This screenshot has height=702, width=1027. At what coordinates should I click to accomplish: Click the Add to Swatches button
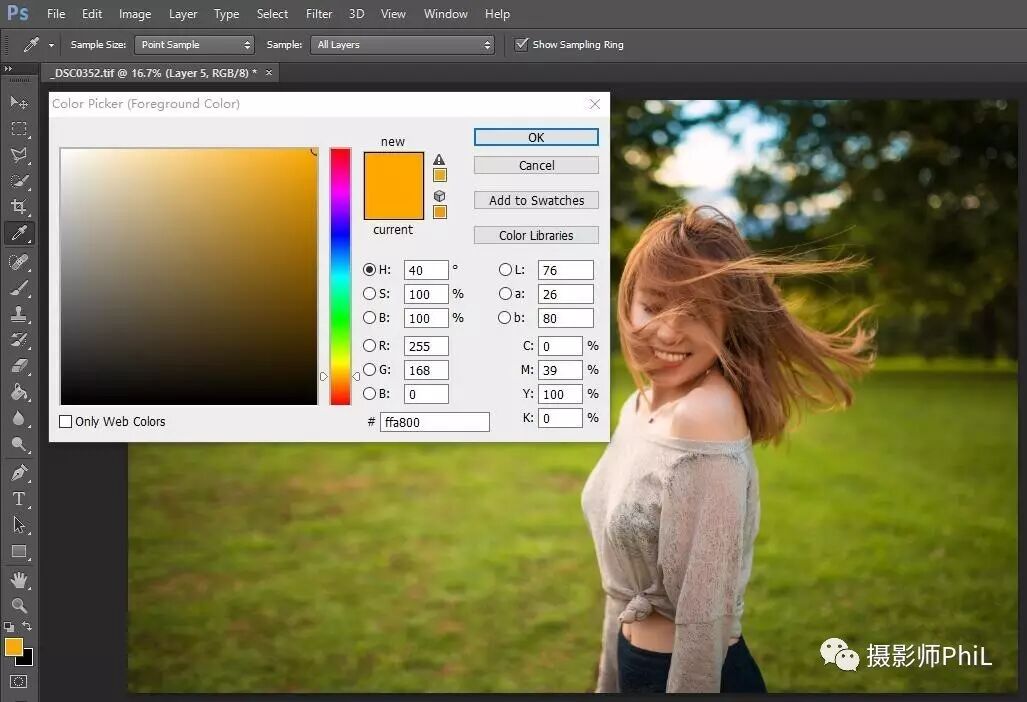pyautogui.click(x=536, y=200)
